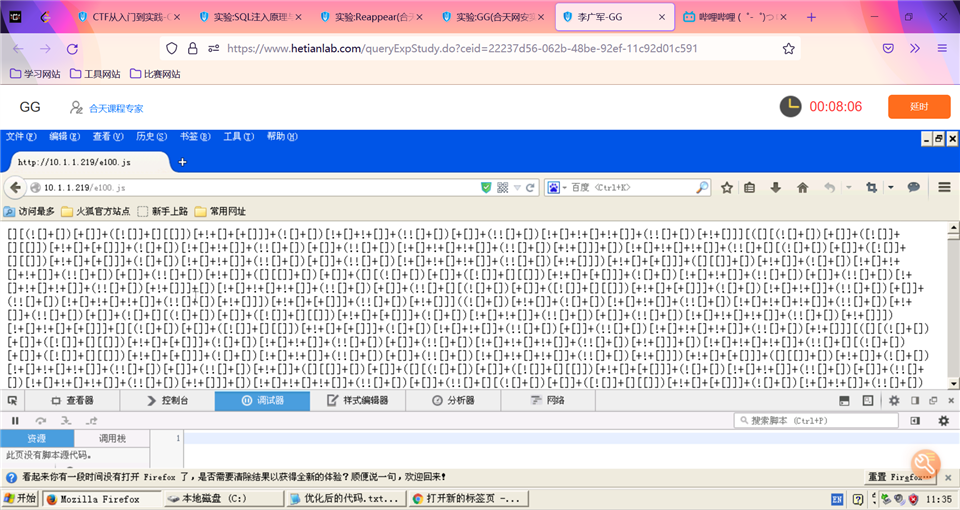Expand the dropdown next to the undo arrow

pos(849,187)
